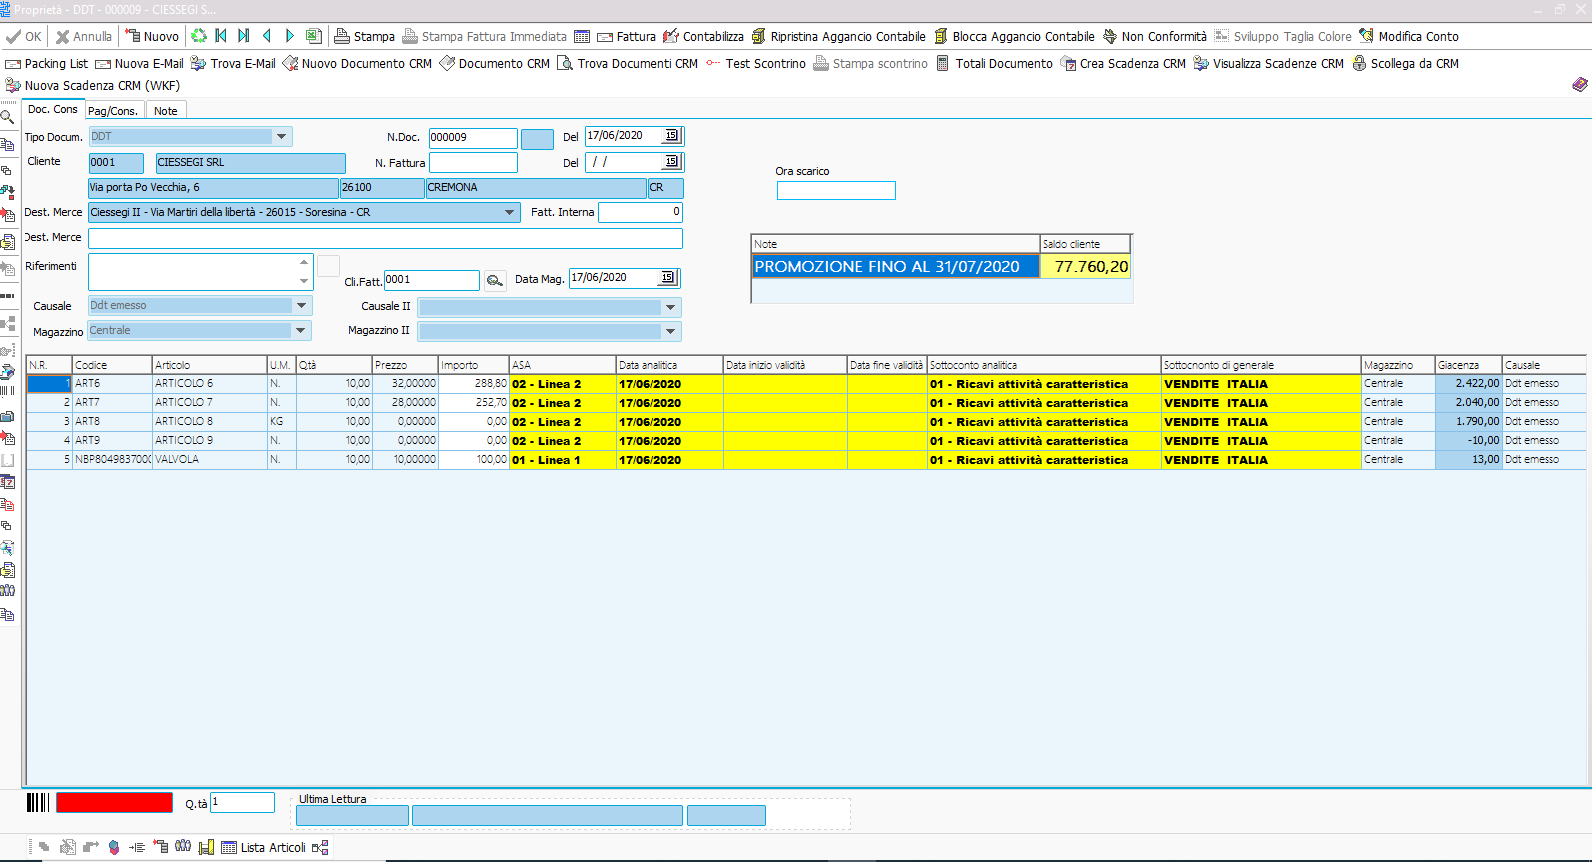Click the Excel export icon
1592x862 pixels.
coord(313,36)
